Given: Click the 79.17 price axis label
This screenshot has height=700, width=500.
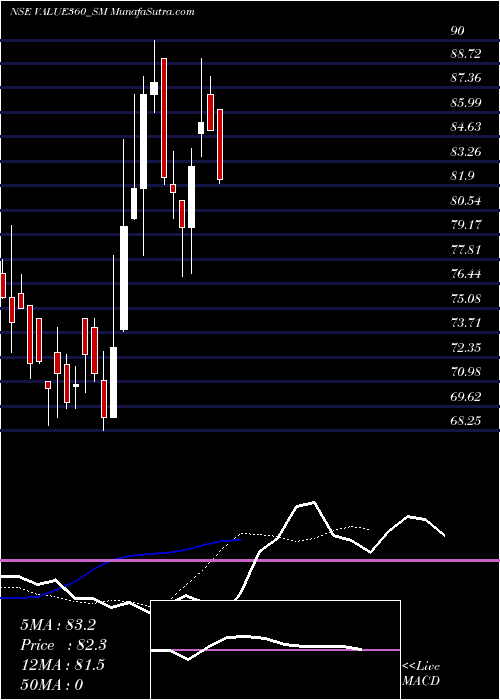Looking at the screenshot, I should tap(467, 225).
